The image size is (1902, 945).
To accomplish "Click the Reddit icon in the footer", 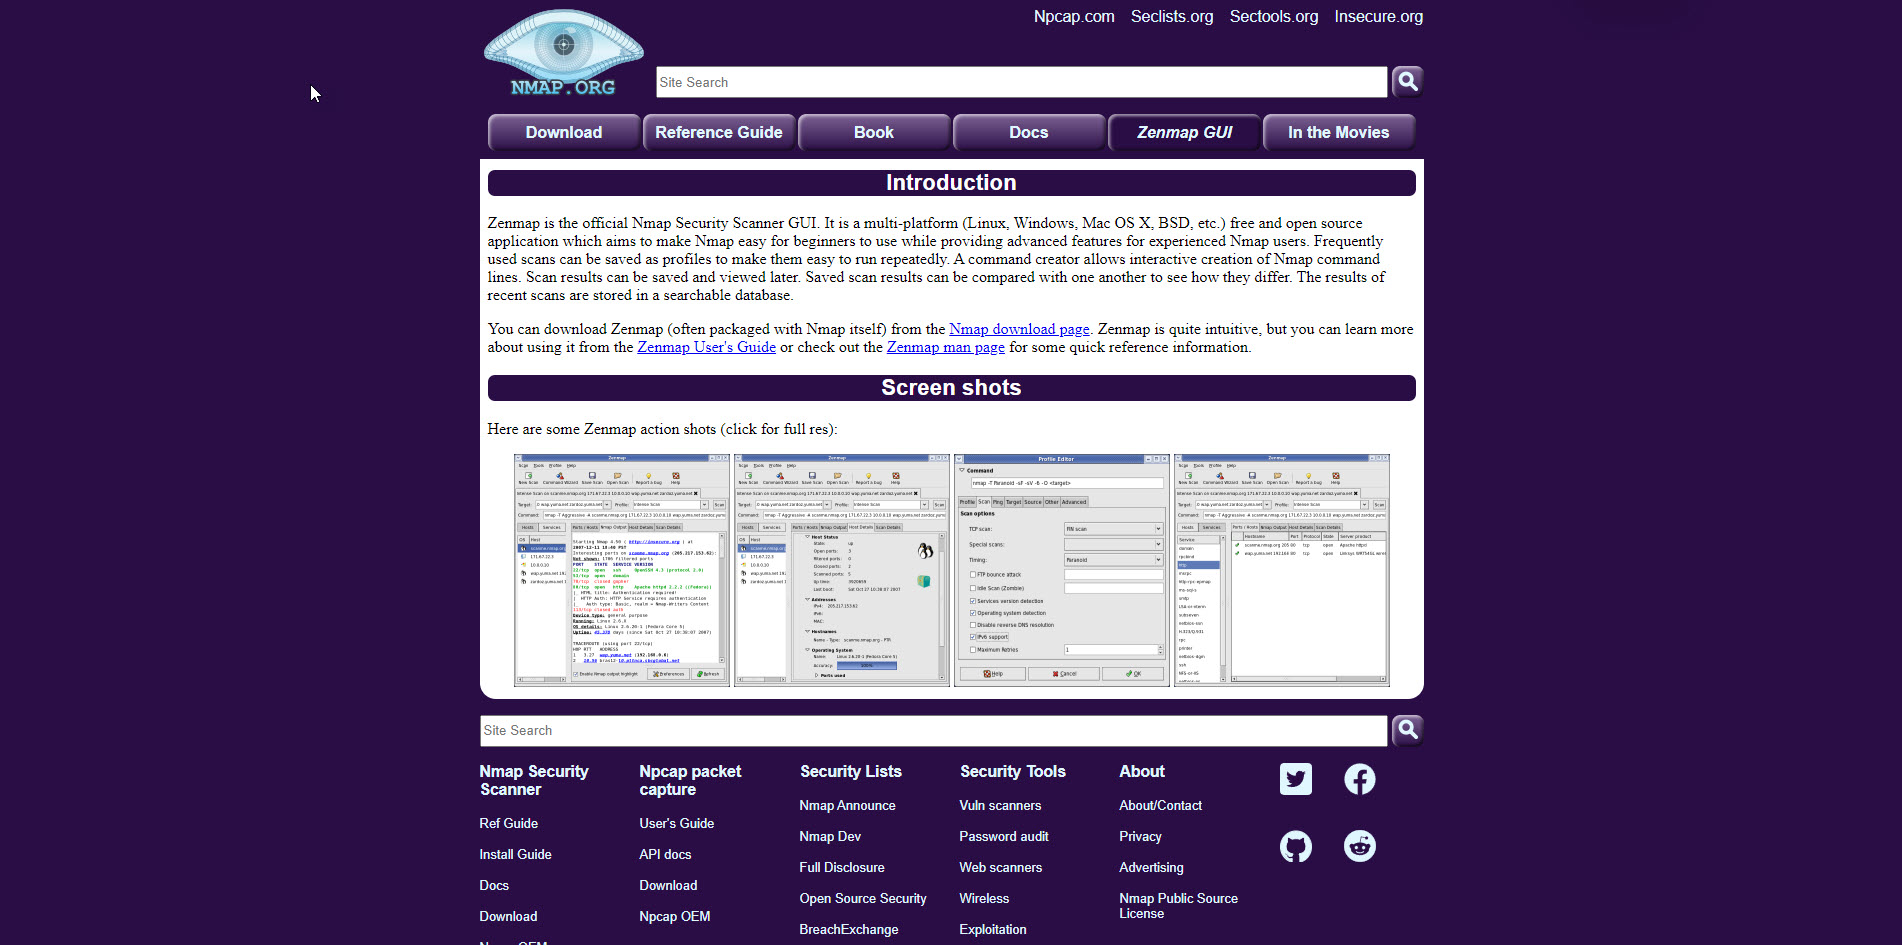I will pos(1360,845).
